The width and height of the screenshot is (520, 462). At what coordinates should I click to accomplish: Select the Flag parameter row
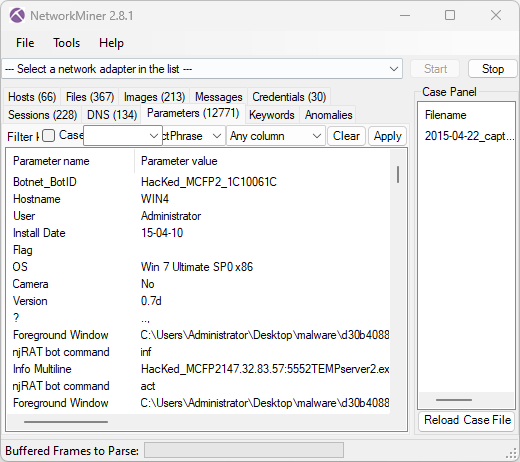coord(198,250)
